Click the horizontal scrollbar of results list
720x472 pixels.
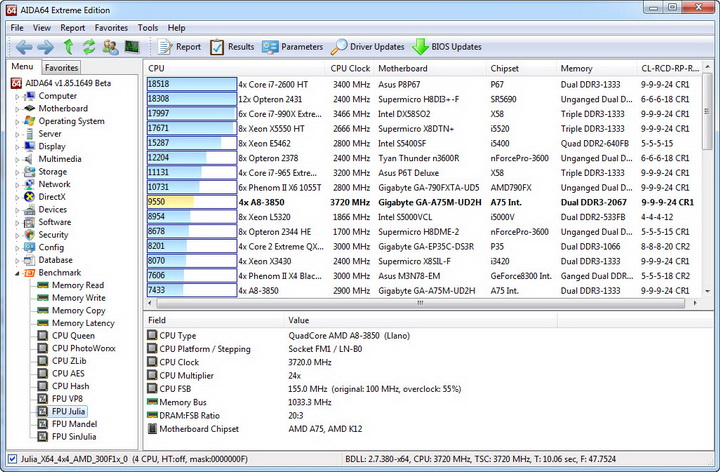coord(420,303)
